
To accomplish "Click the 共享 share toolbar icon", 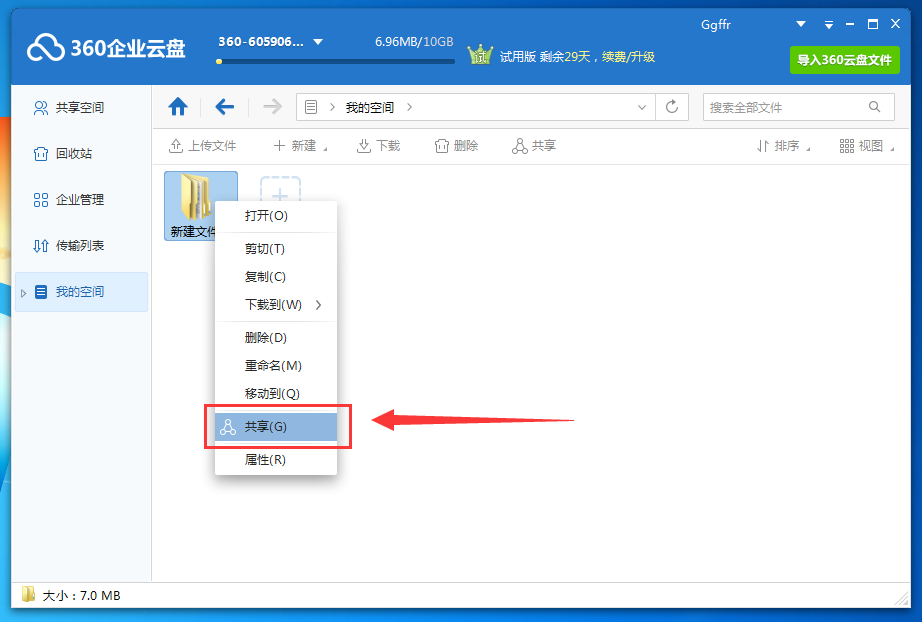I will (x=520, y=144).
